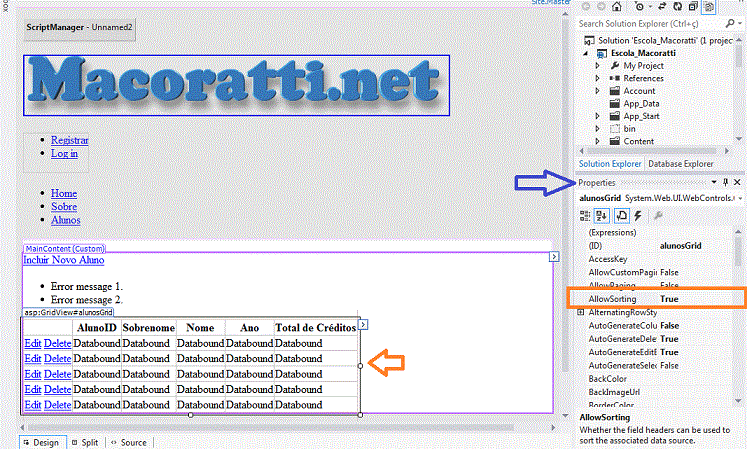747x449 pixels.
Task: Click the Registrar link
Action: pos(70,140)
